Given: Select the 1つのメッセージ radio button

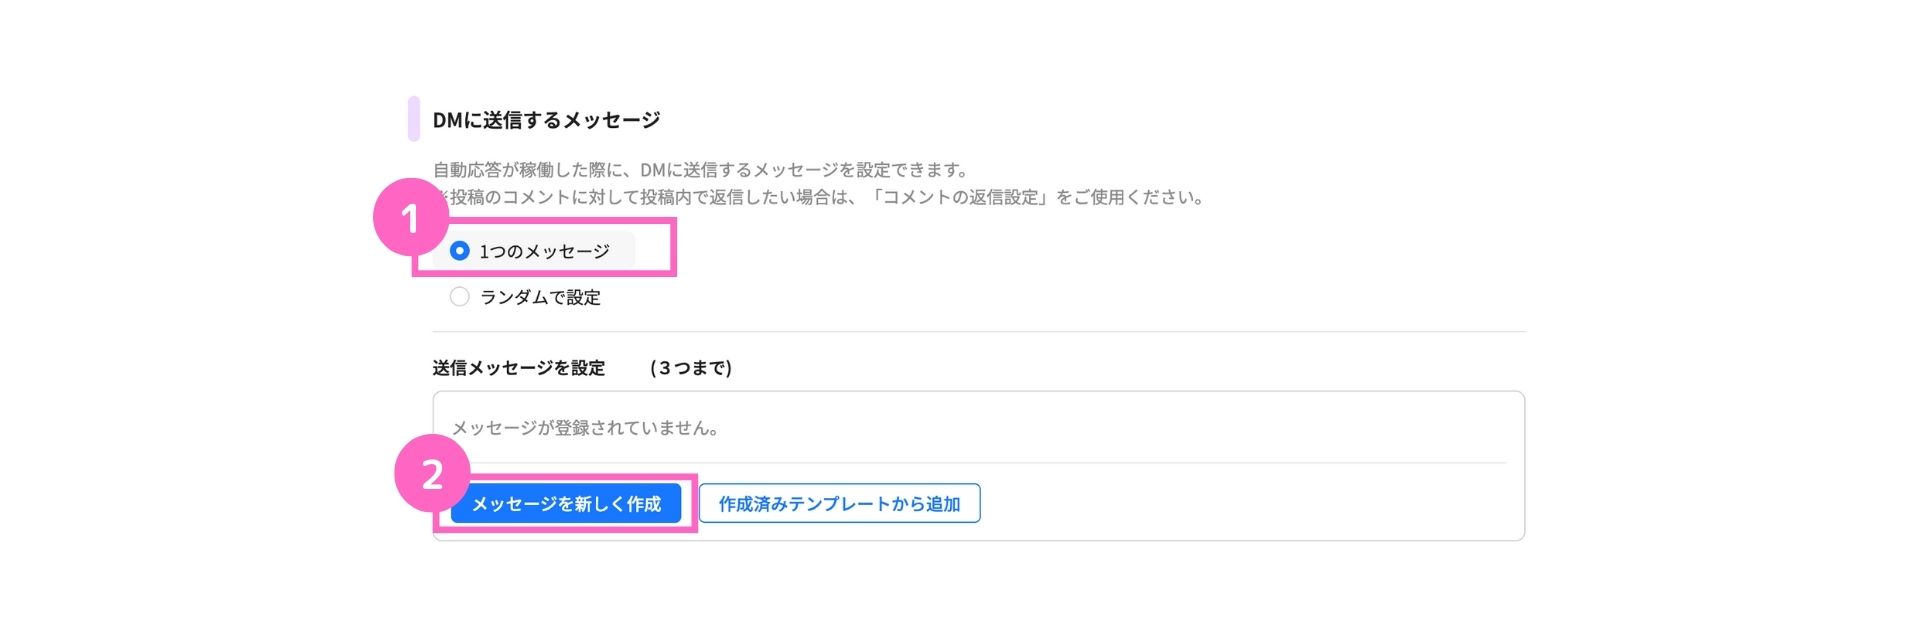Looking at the screenshot, I should [459, 251].
